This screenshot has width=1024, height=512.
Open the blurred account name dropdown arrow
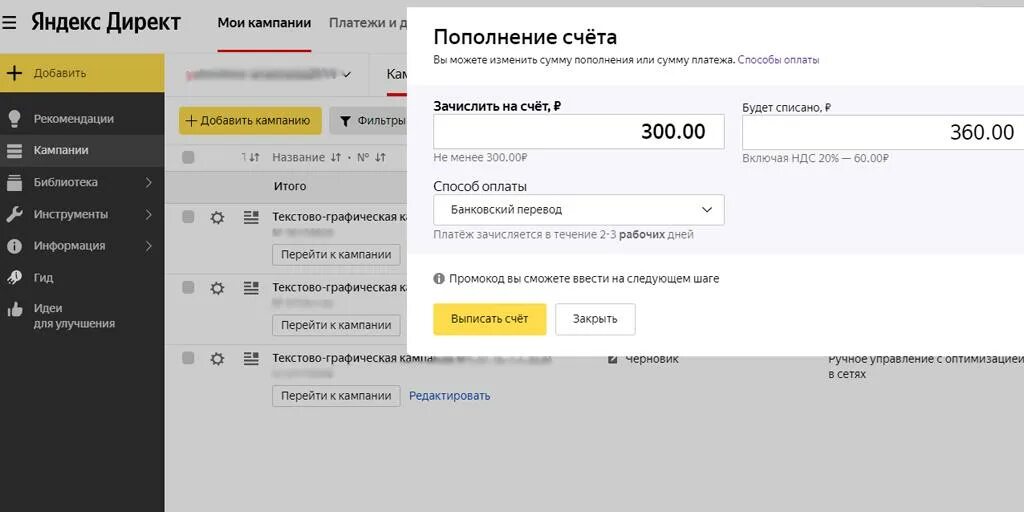pos(347,74)
